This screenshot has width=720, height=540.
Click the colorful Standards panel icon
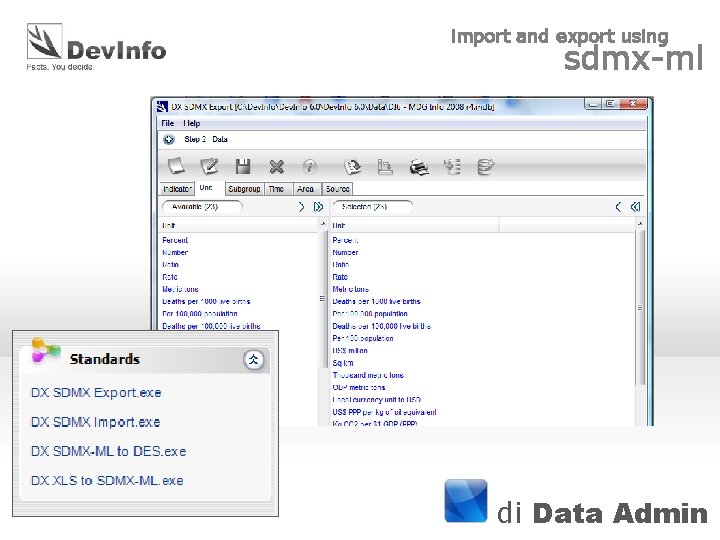[45, 351]
